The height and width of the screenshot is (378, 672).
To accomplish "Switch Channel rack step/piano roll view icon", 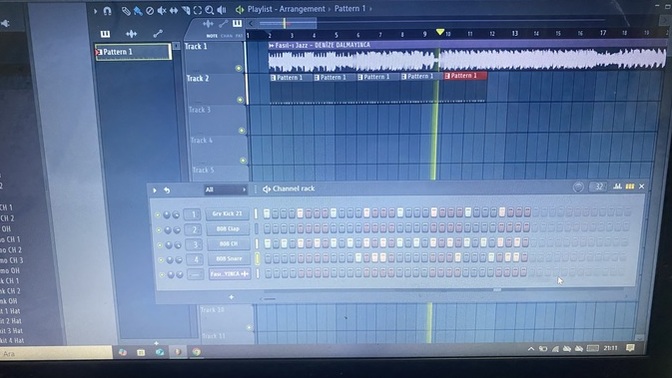I will pos(630,186).
